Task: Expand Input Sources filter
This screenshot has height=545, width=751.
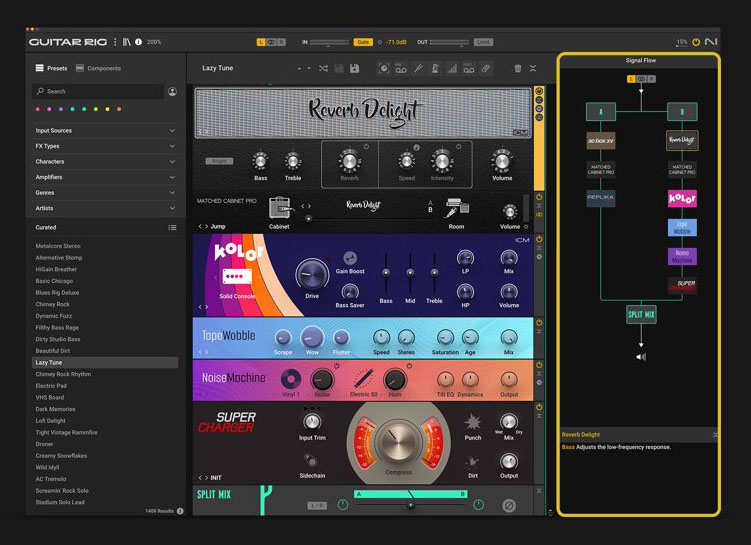Action: pyautogui.click(x=105, y=131)
